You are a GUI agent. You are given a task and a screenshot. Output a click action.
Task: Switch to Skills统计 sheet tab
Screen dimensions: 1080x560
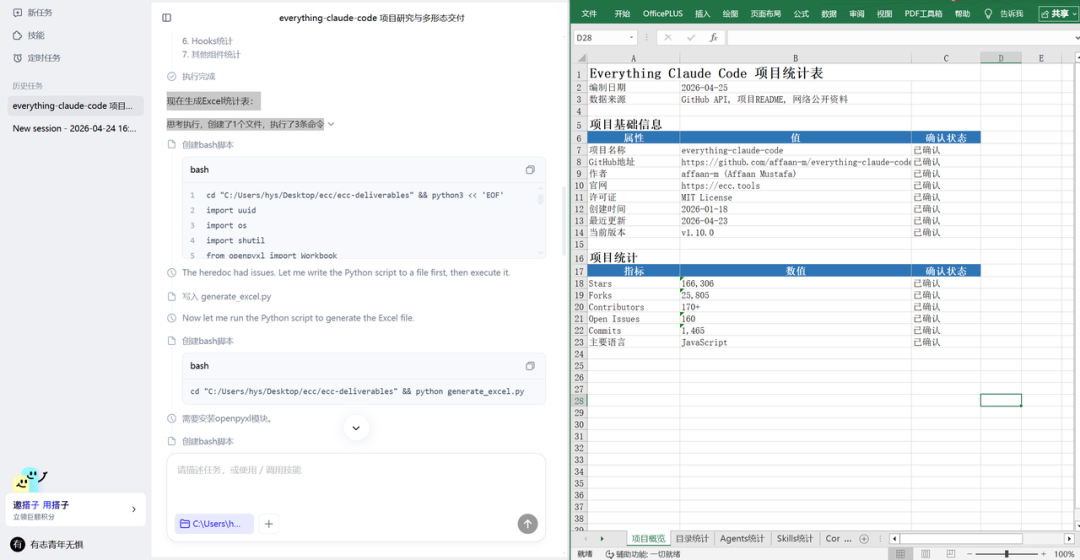pos(795,539)
